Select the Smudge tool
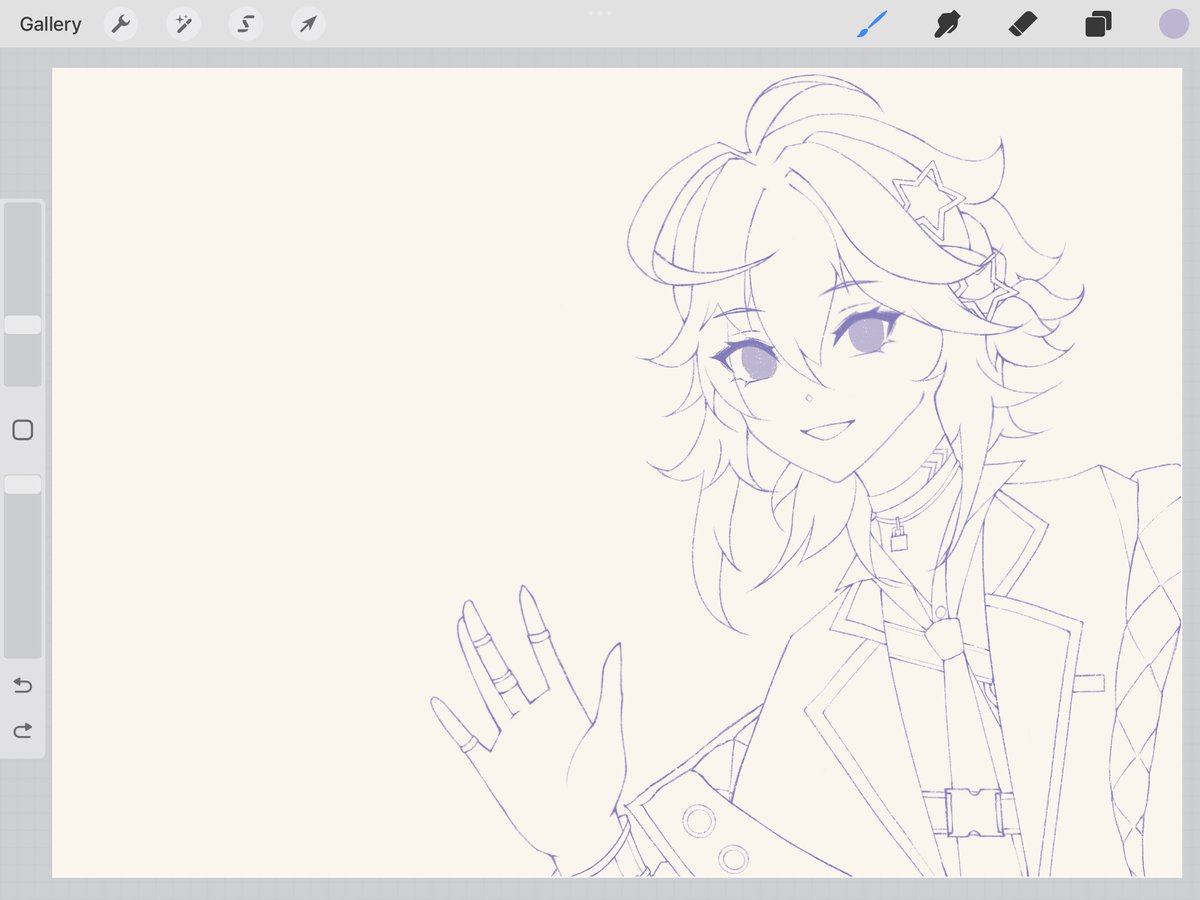This screenshot has width=1200, height=900. tap(947, 24)
